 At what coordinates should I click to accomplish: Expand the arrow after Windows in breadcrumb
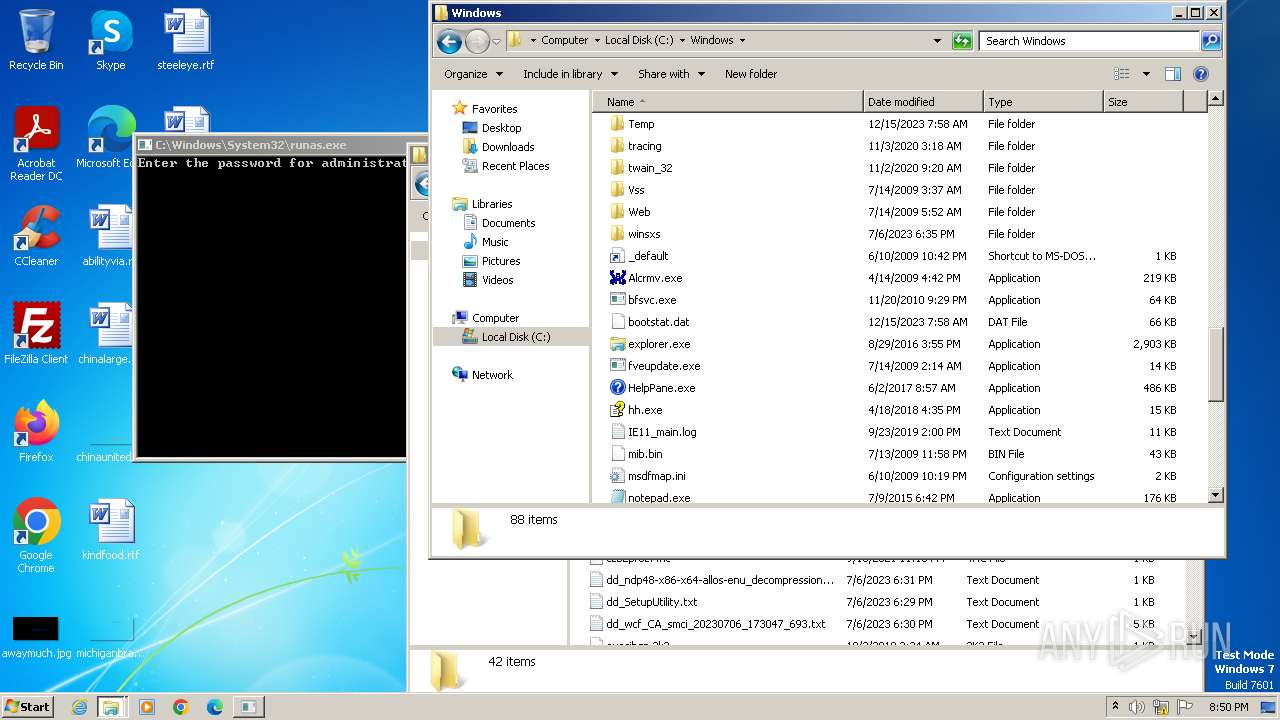pyautogui.click(x=742, y=41)
